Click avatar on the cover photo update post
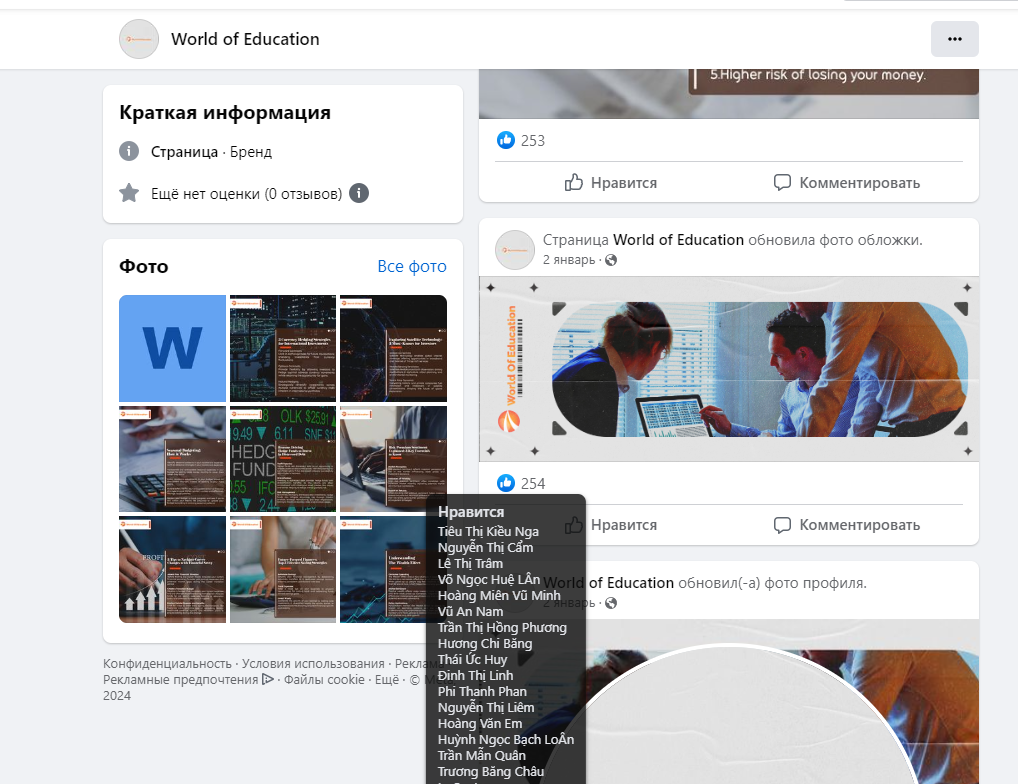Image resolution: width=1018 pixels, height=784 pixels. coord(515,250)
